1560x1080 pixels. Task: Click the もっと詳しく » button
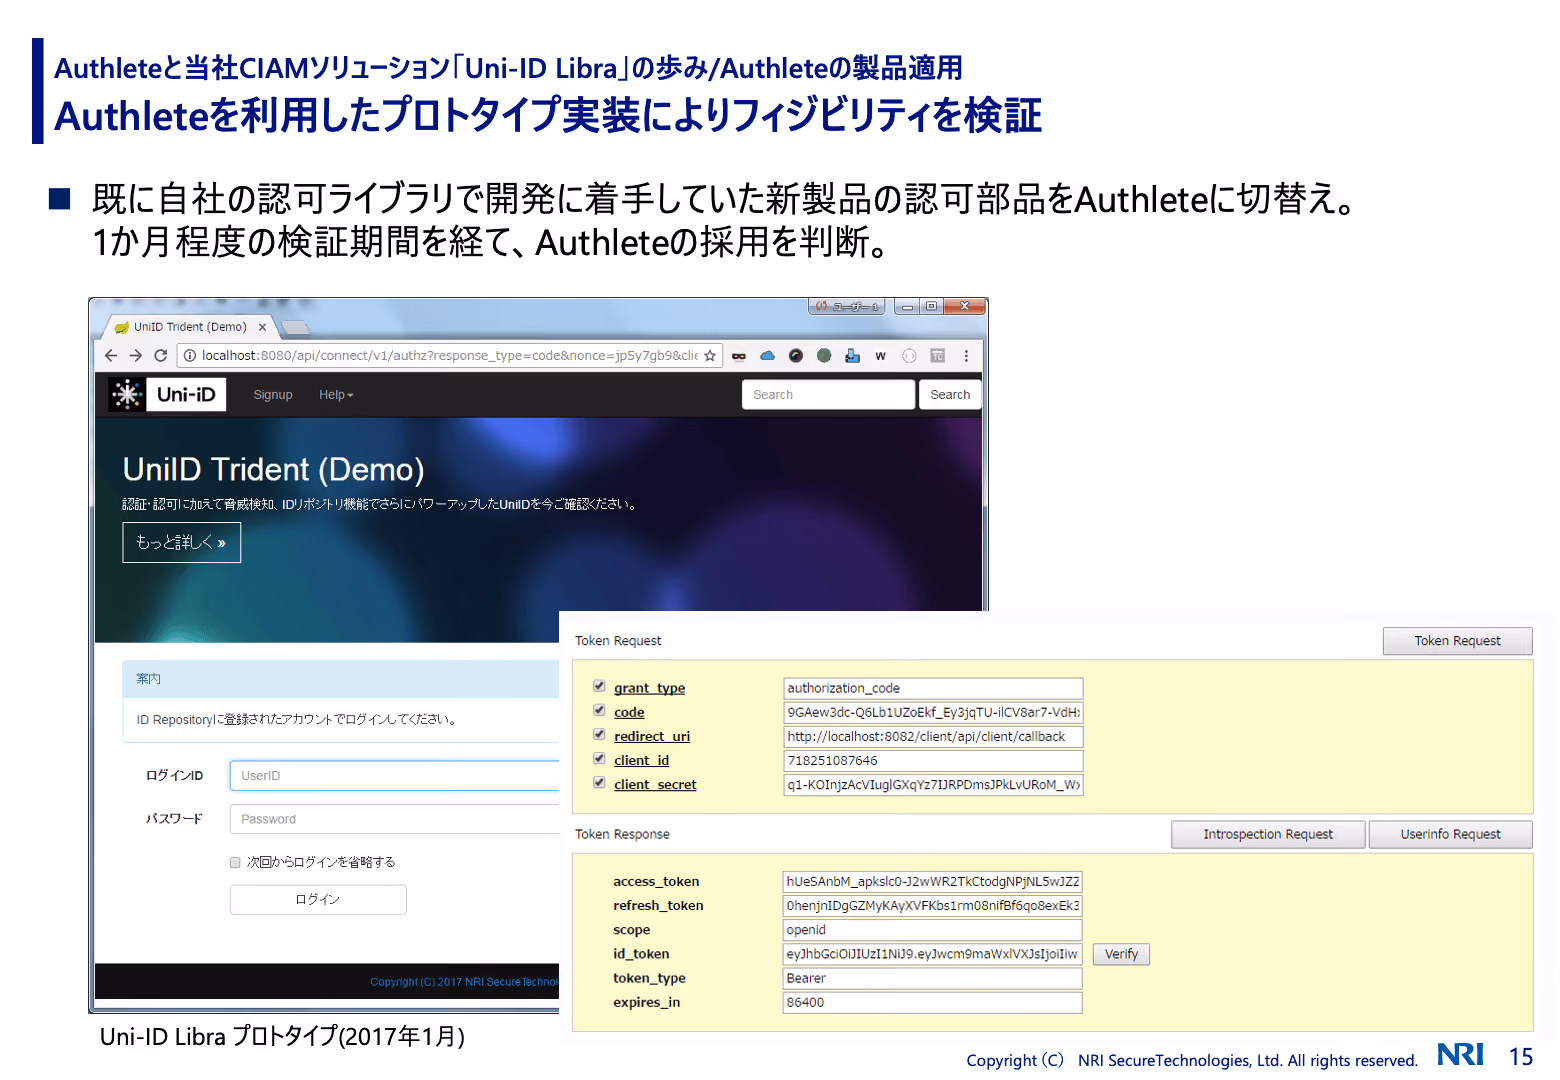click(x=181, y=542)
